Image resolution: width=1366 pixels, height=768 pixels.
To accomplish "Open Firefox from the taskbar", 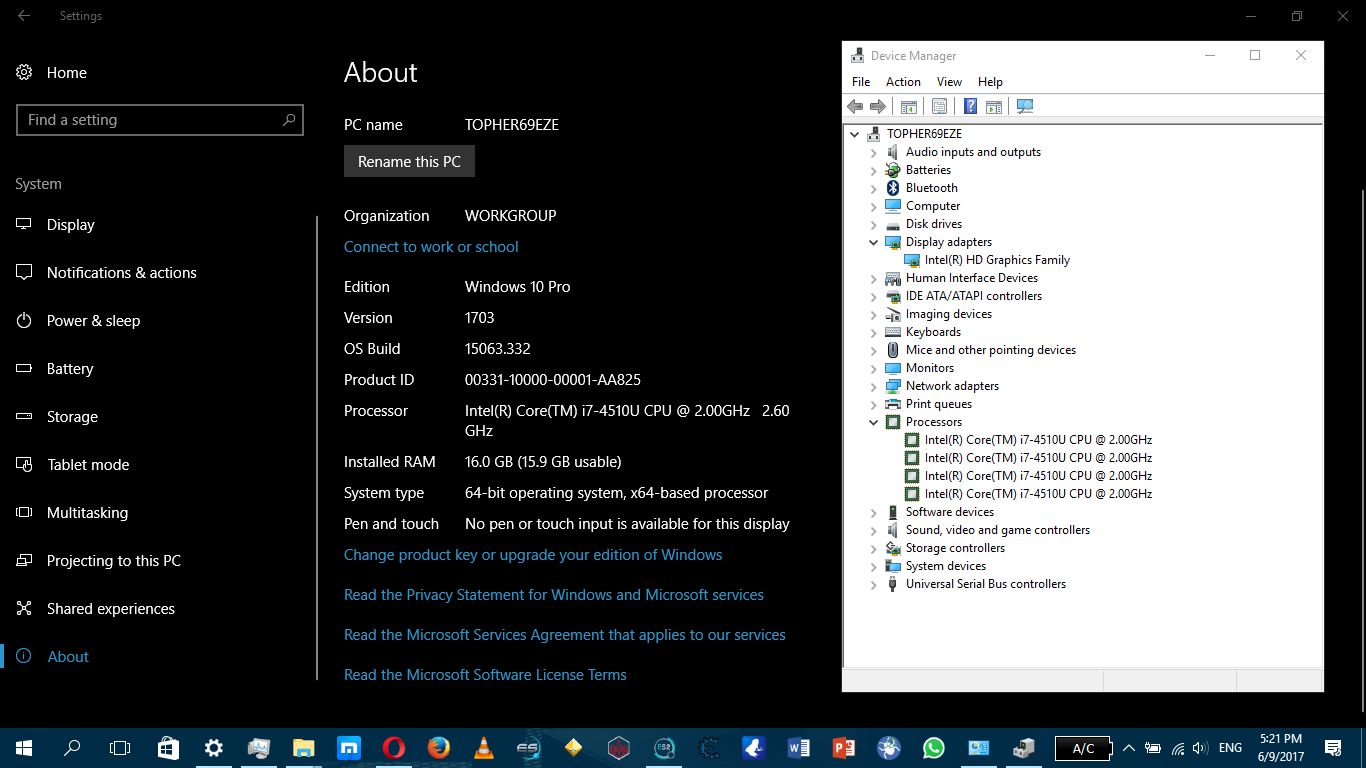I will click(x=438, y=748).
